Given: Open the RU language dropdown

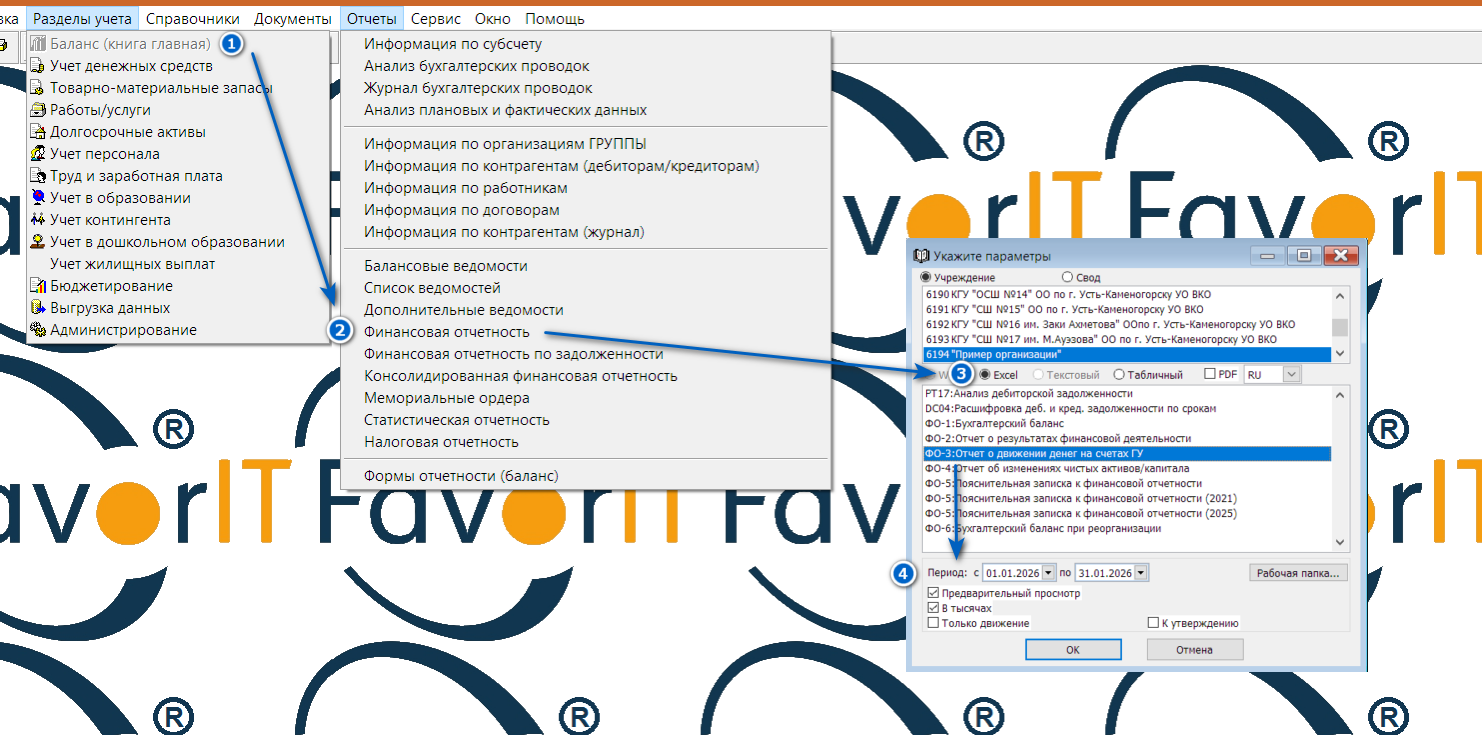Looking at the screenshot, I should click(1291, 374).
